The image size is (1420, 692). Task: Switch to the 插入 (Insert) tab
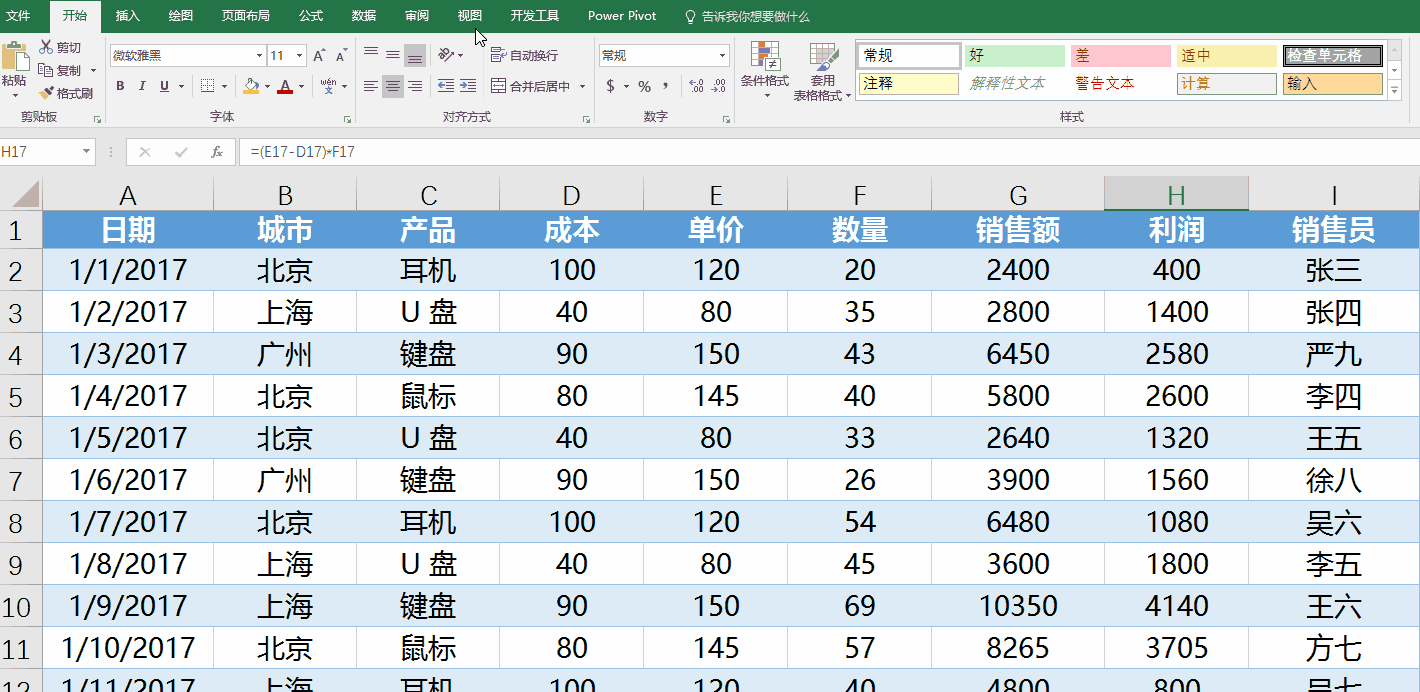[x=128, y=16]
